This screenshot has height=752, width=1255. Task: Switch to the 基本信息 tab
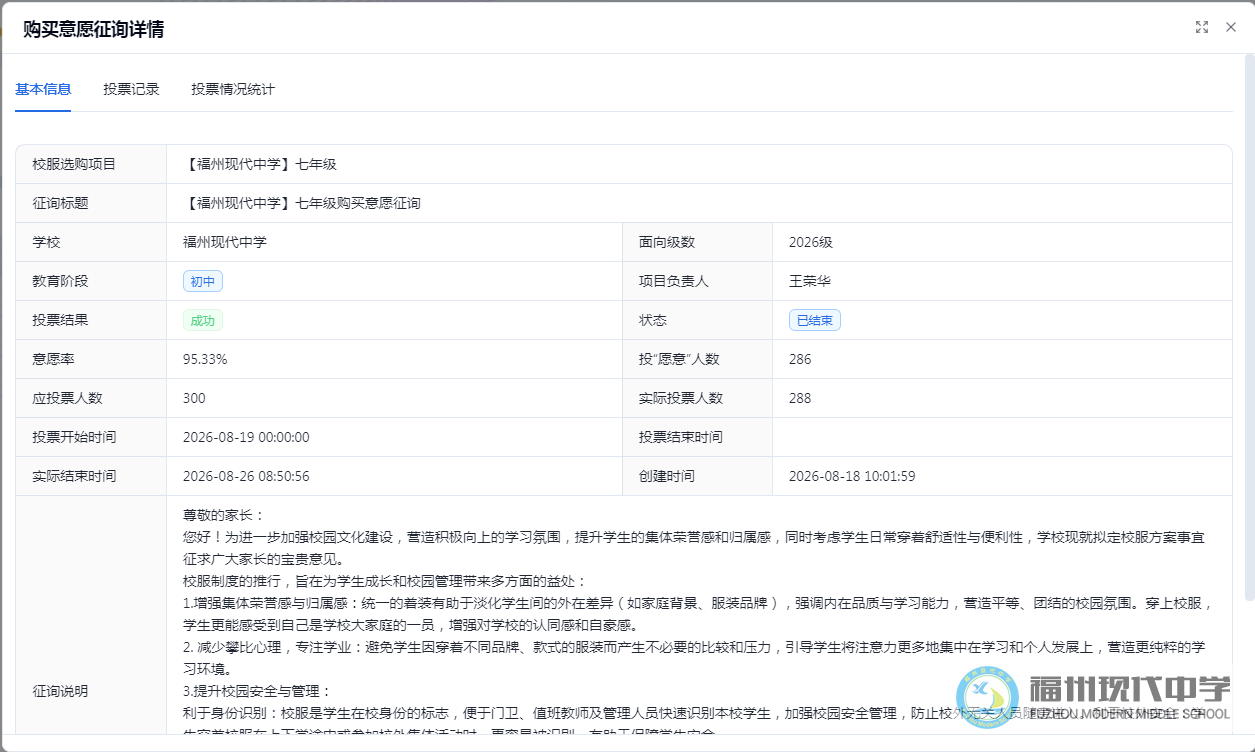(43, 89)
